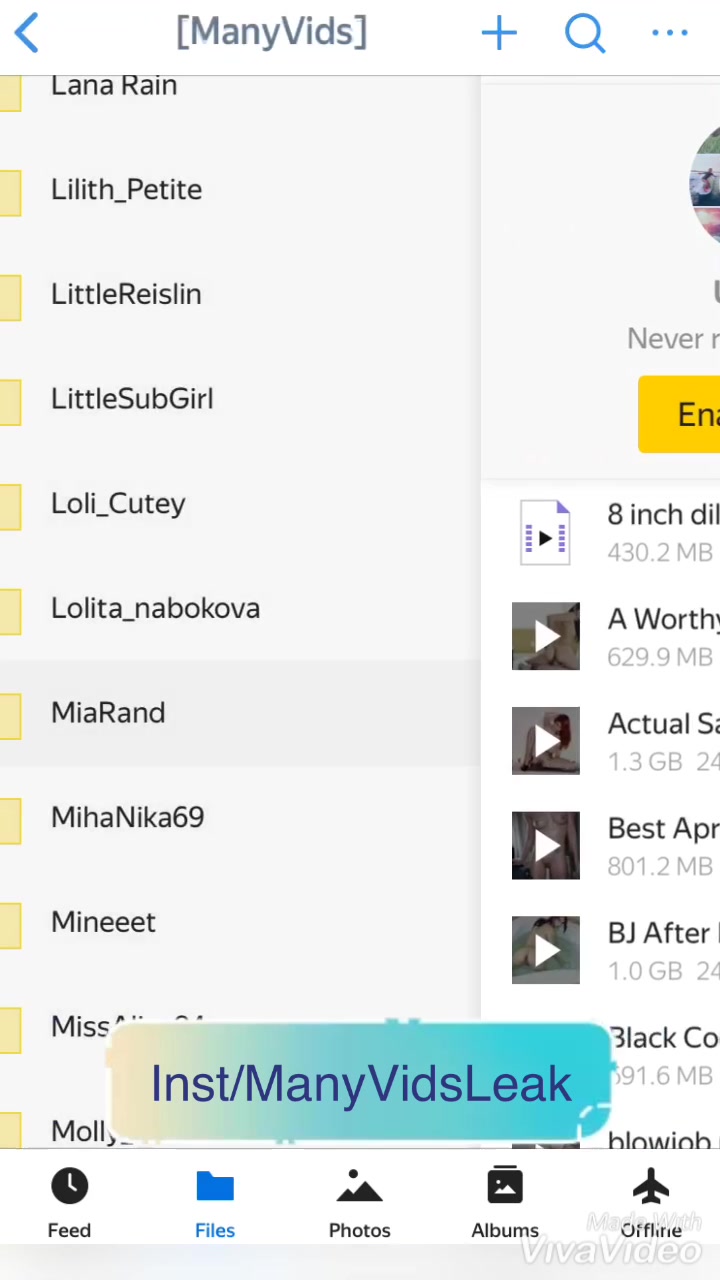Click the yellow Enable button
The image size is (720, 1280).
coord(679,414)
